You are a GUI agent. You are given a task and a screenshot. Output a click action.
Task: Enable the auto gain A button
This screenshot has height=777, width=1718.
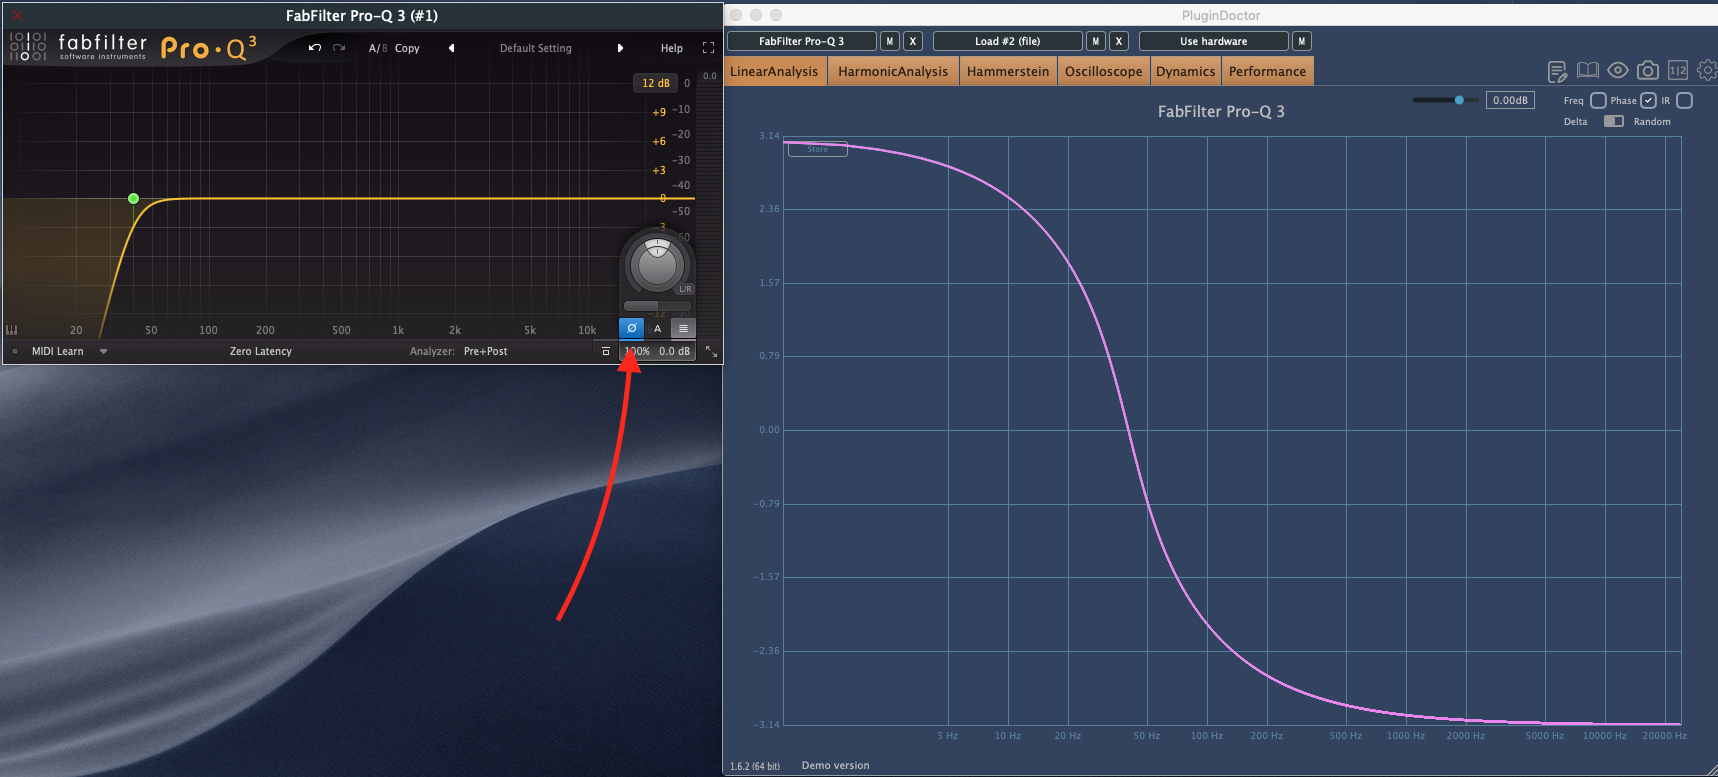pos(657,328)
